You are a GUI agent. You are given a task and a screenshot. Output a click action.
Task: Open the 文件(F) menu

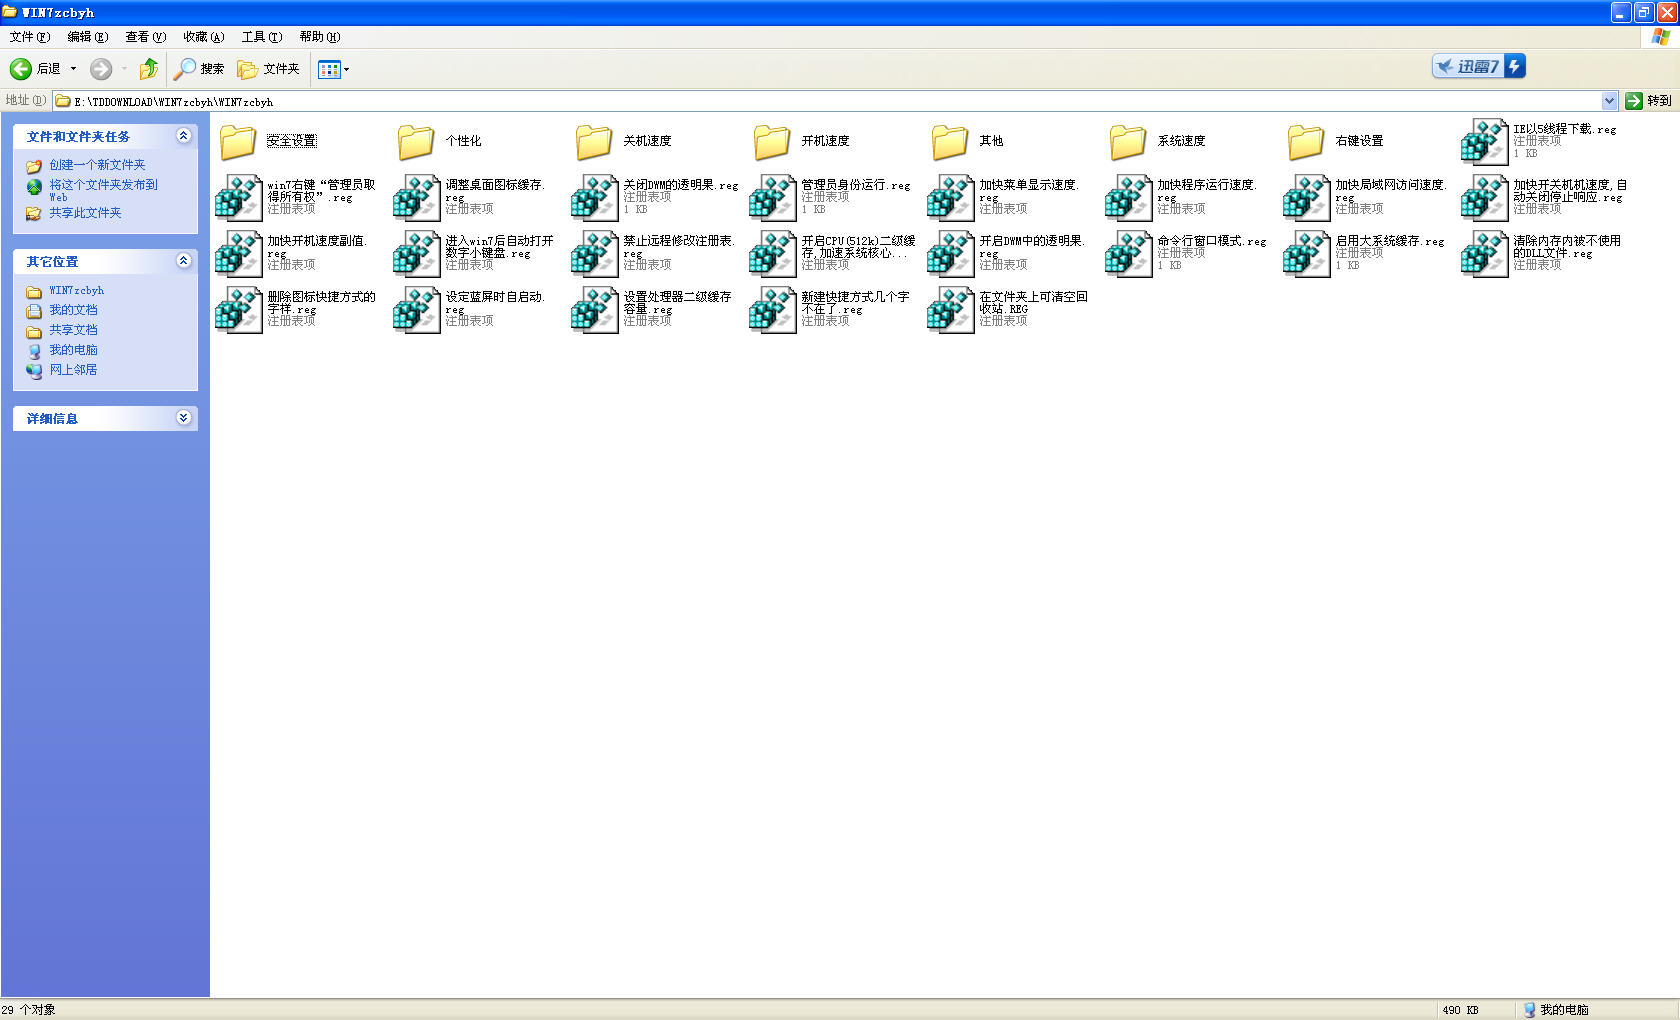[29, 37]
